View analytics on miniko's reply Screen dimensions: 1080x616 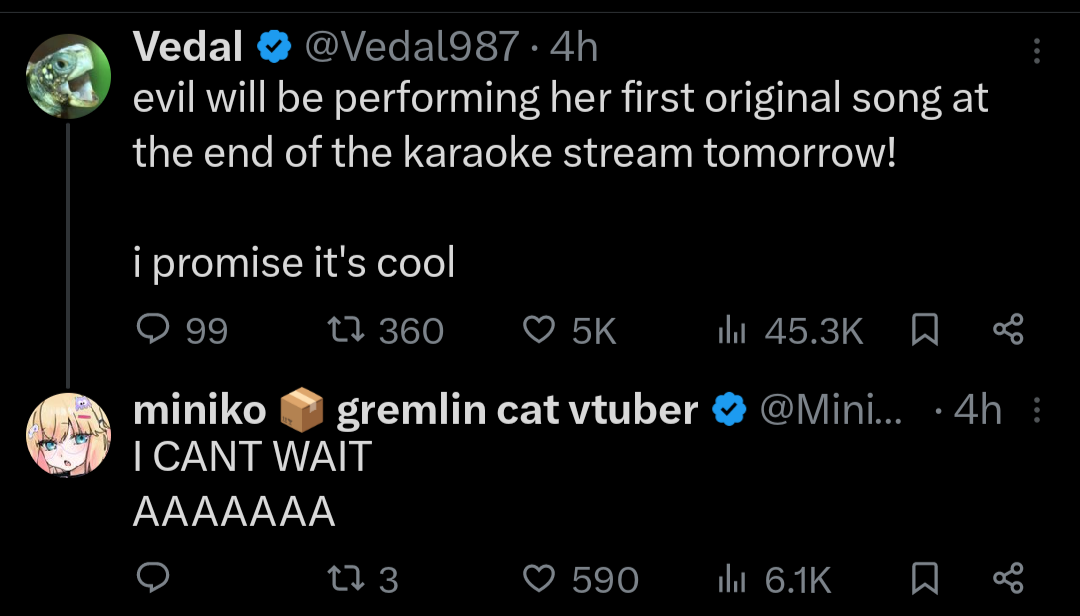coord(734,578)
